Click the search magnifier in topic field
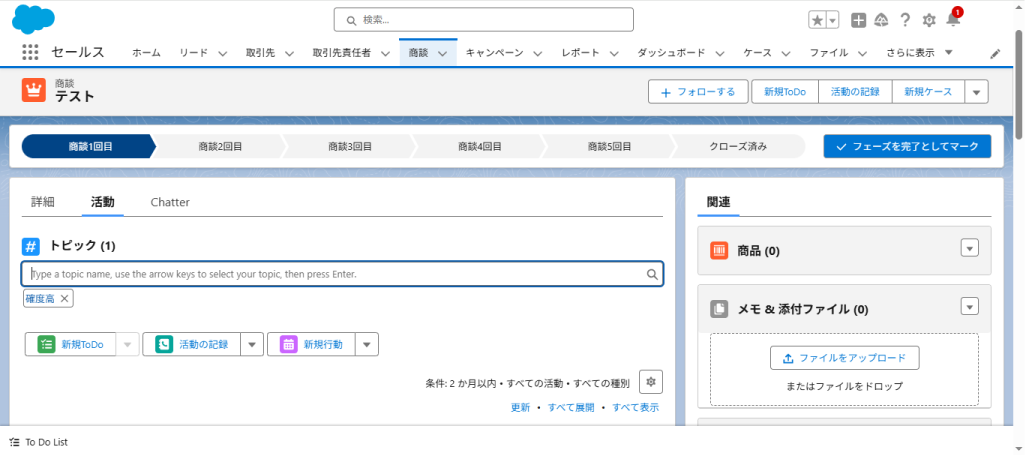Image resolution: width=1025 pixels, height=455 pixels. [652, 275]
